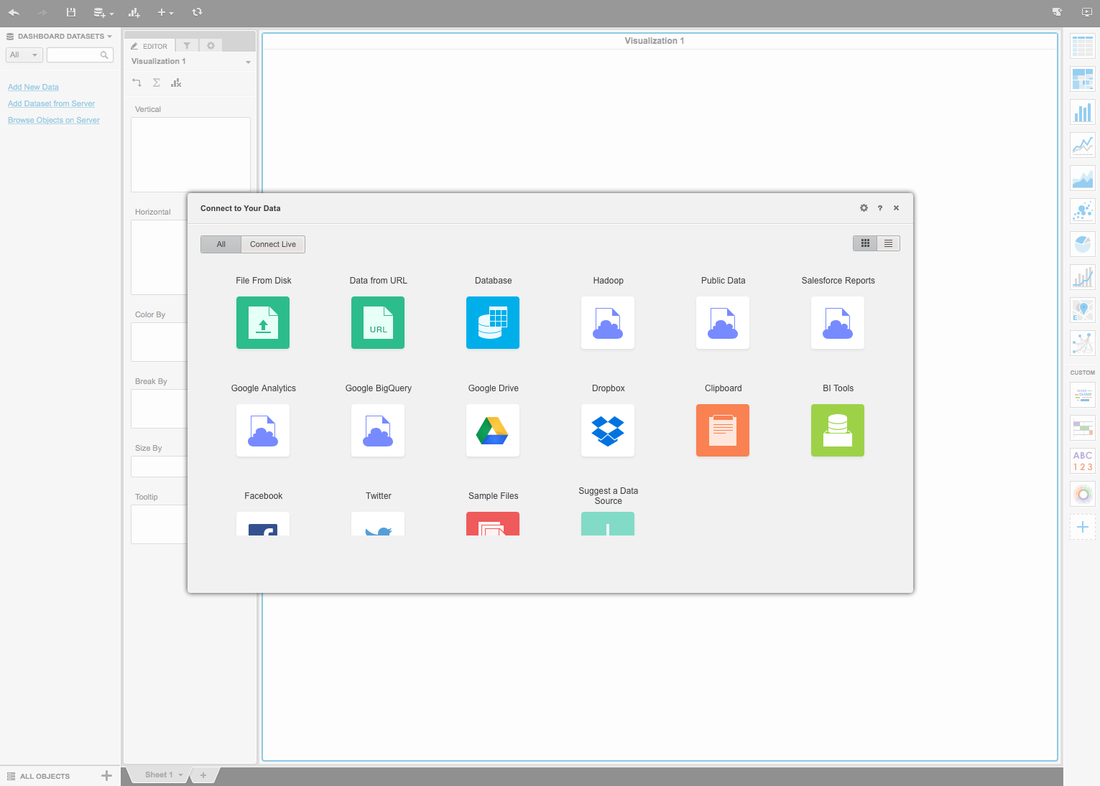Click the Add New Data link
This screenshot has height=786, width=1100.
coord(33,87)
